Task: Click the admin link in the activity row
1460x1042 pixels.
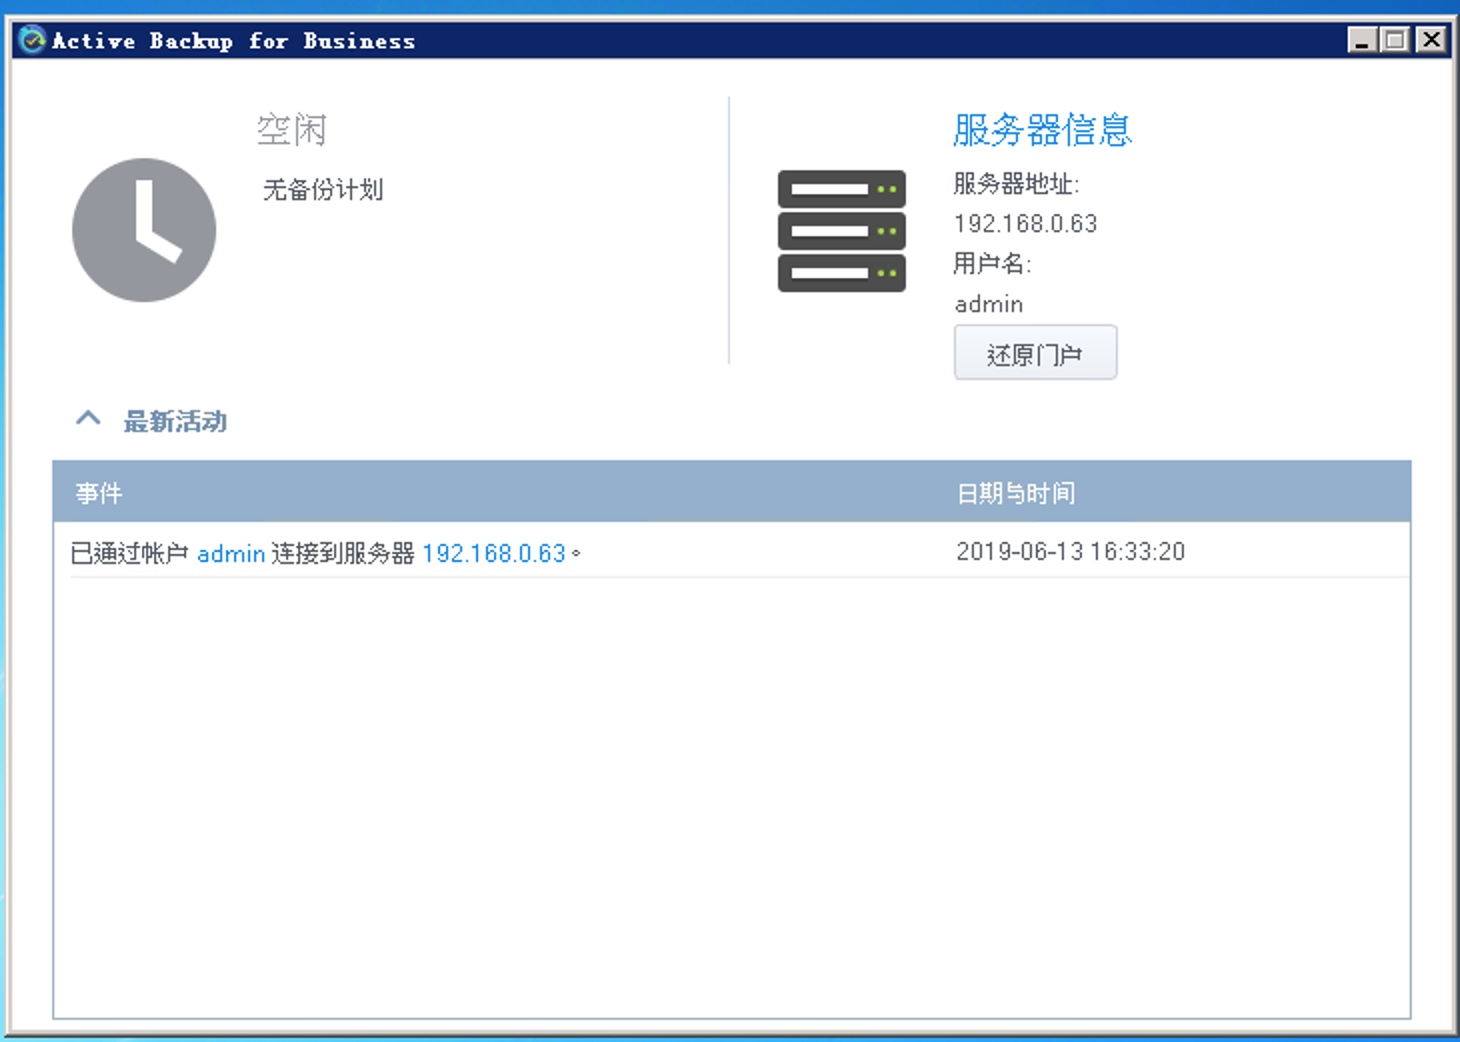Action: point(231,553)
